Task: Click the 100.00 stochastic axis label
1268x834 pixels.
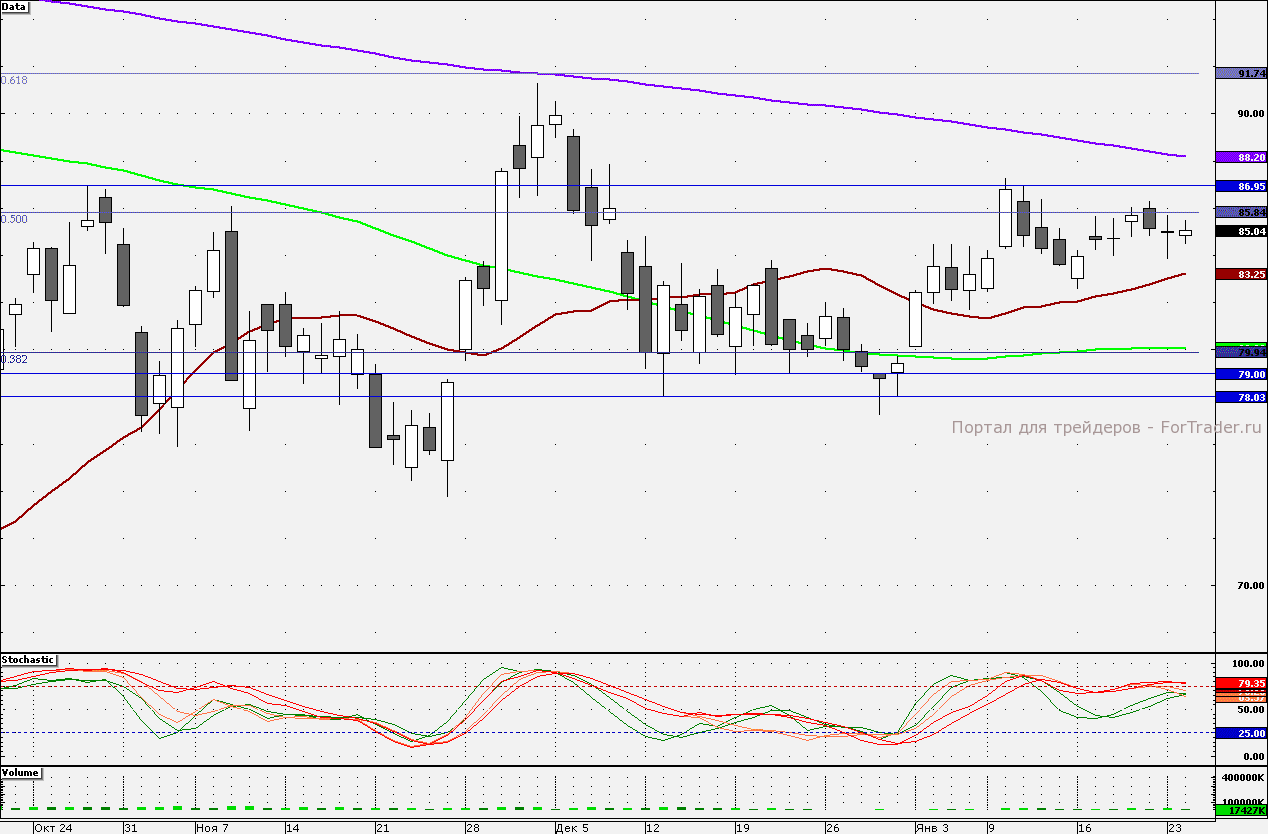Action: point(1249,664)
